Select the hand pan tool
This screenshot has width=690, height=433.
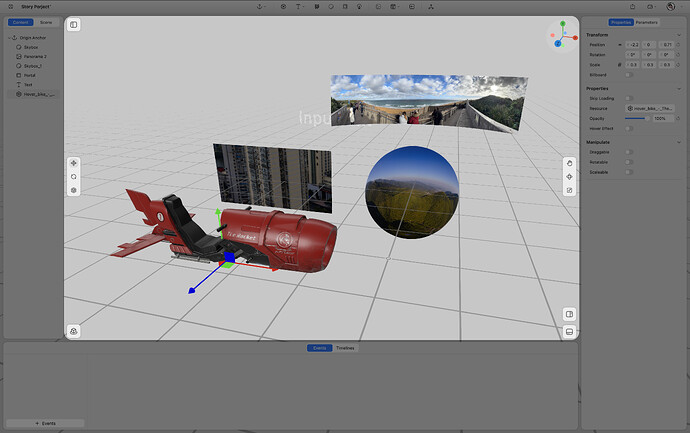click(x=569, y=163)
